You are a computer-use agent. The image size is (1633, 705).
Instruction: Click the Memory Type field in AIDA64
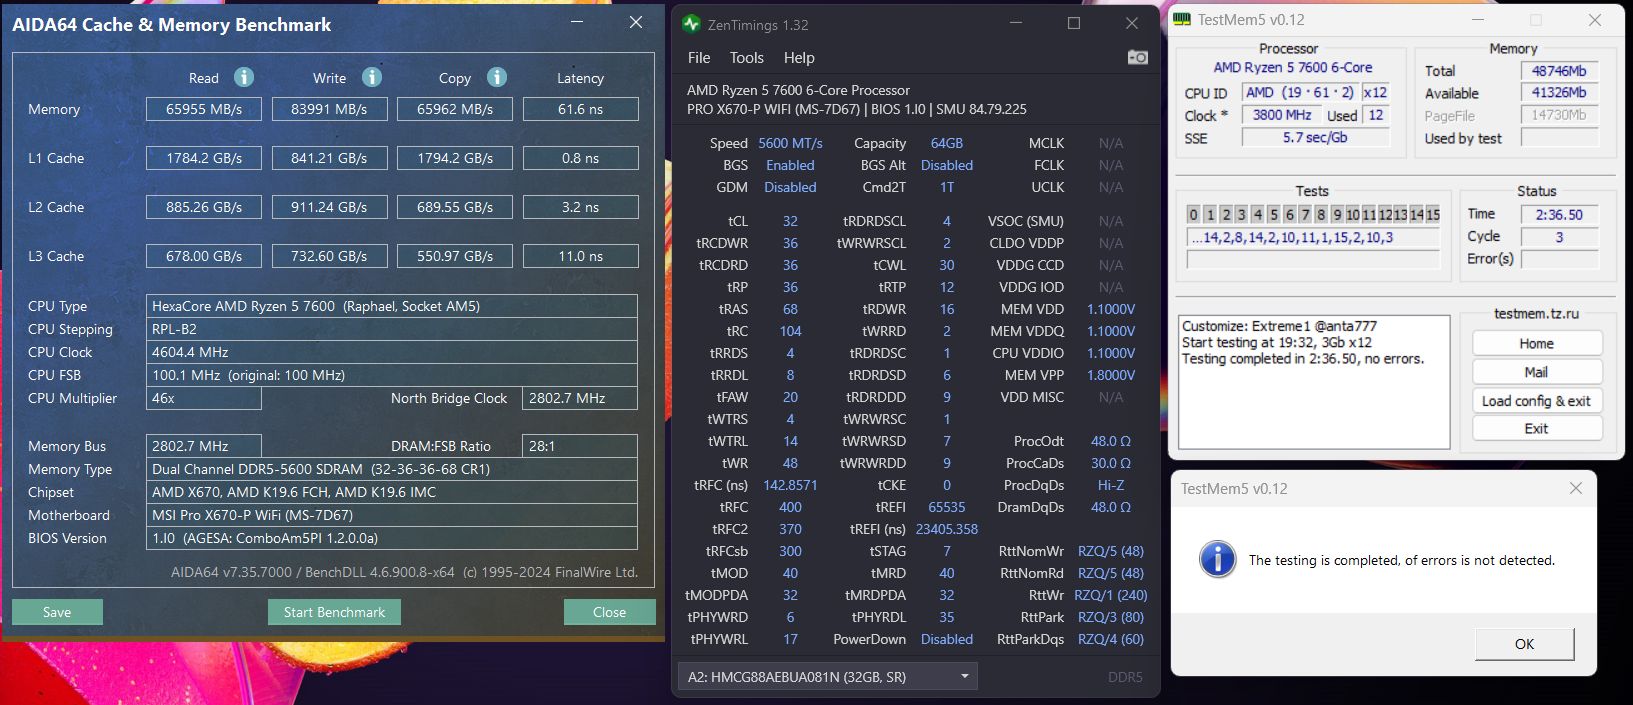tap(392, 469)
